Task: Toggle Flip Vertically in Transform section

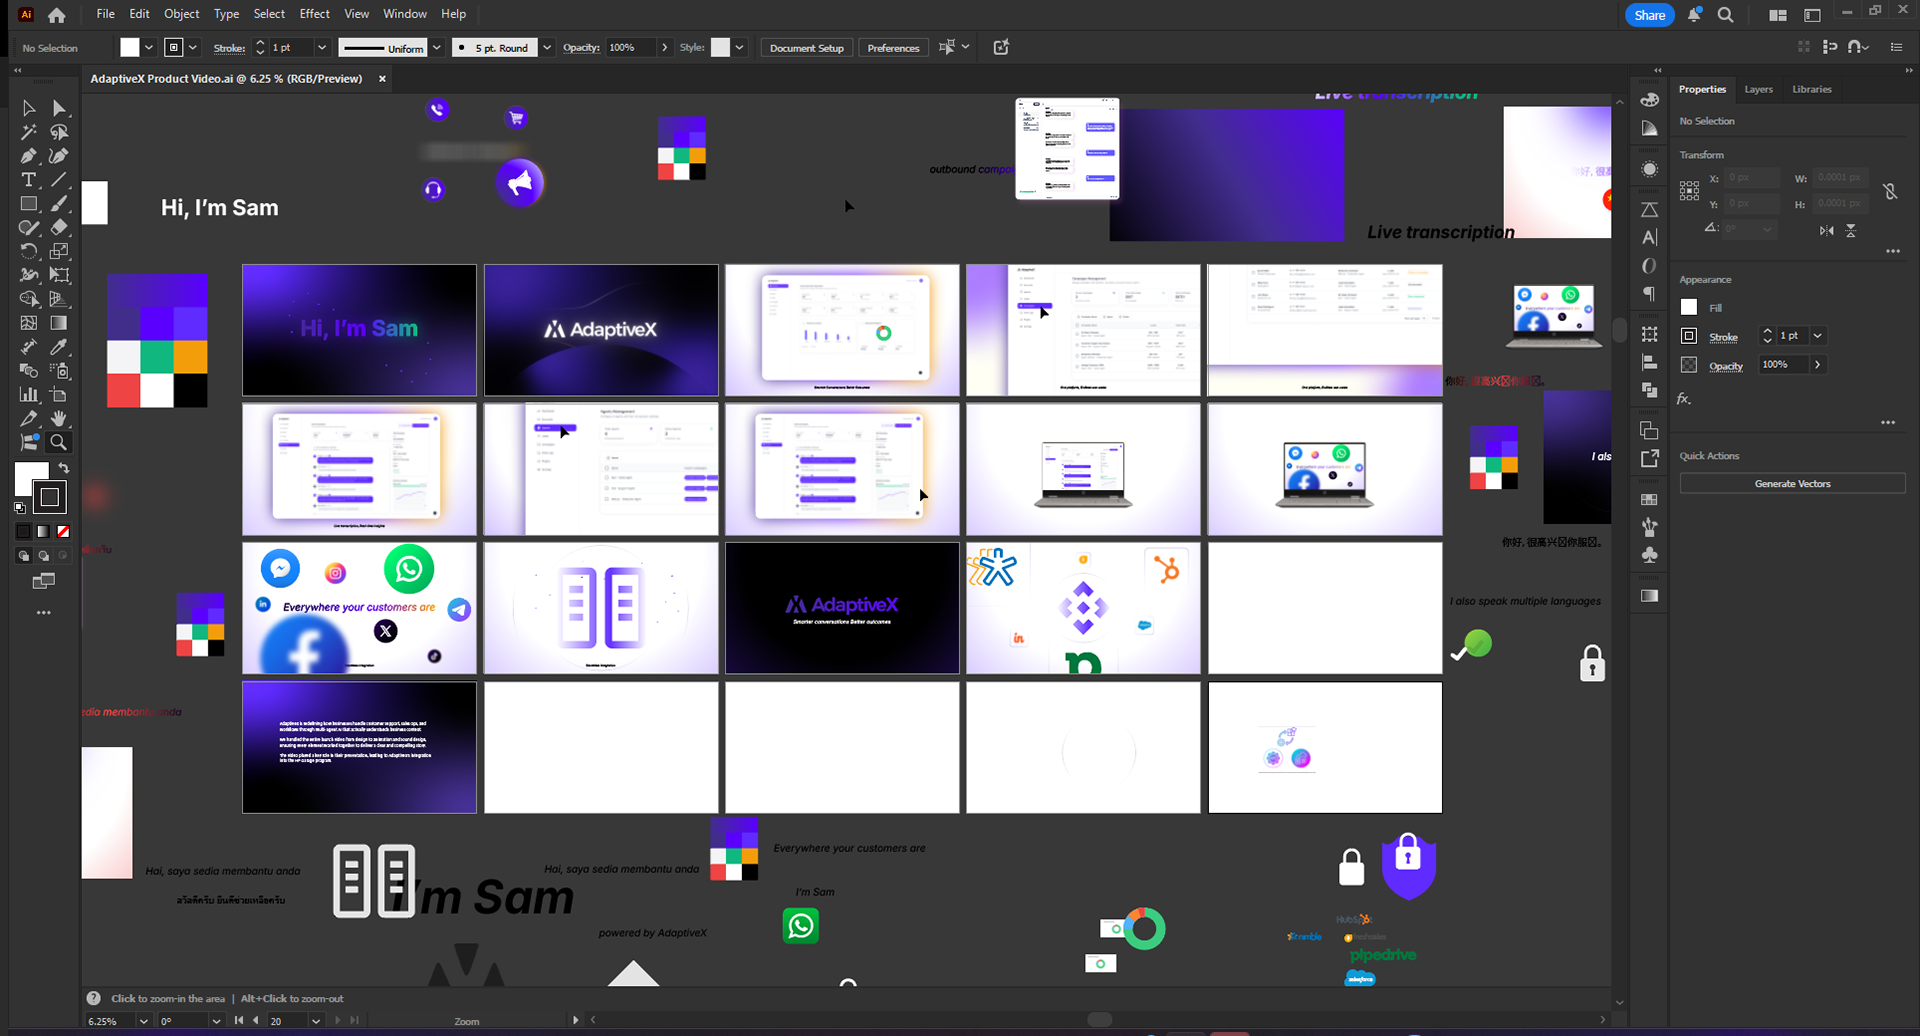Action: click(x=1851, y=230)
